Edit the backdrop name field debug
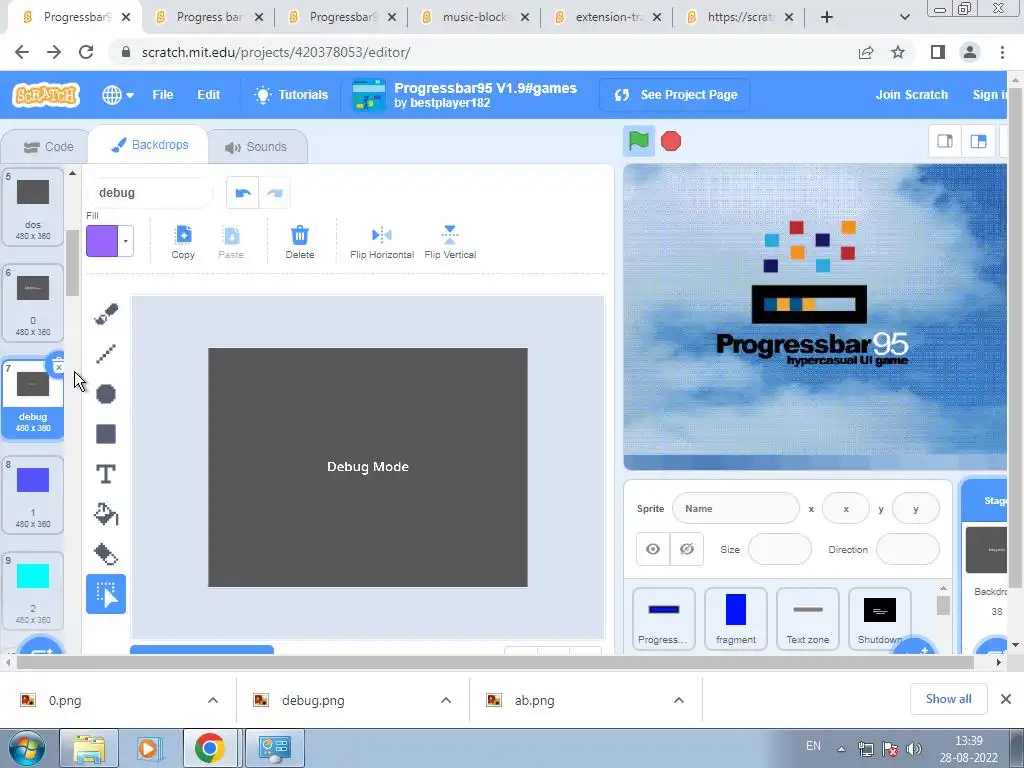This screenshot has height=768, width=1024. (149, 193)
